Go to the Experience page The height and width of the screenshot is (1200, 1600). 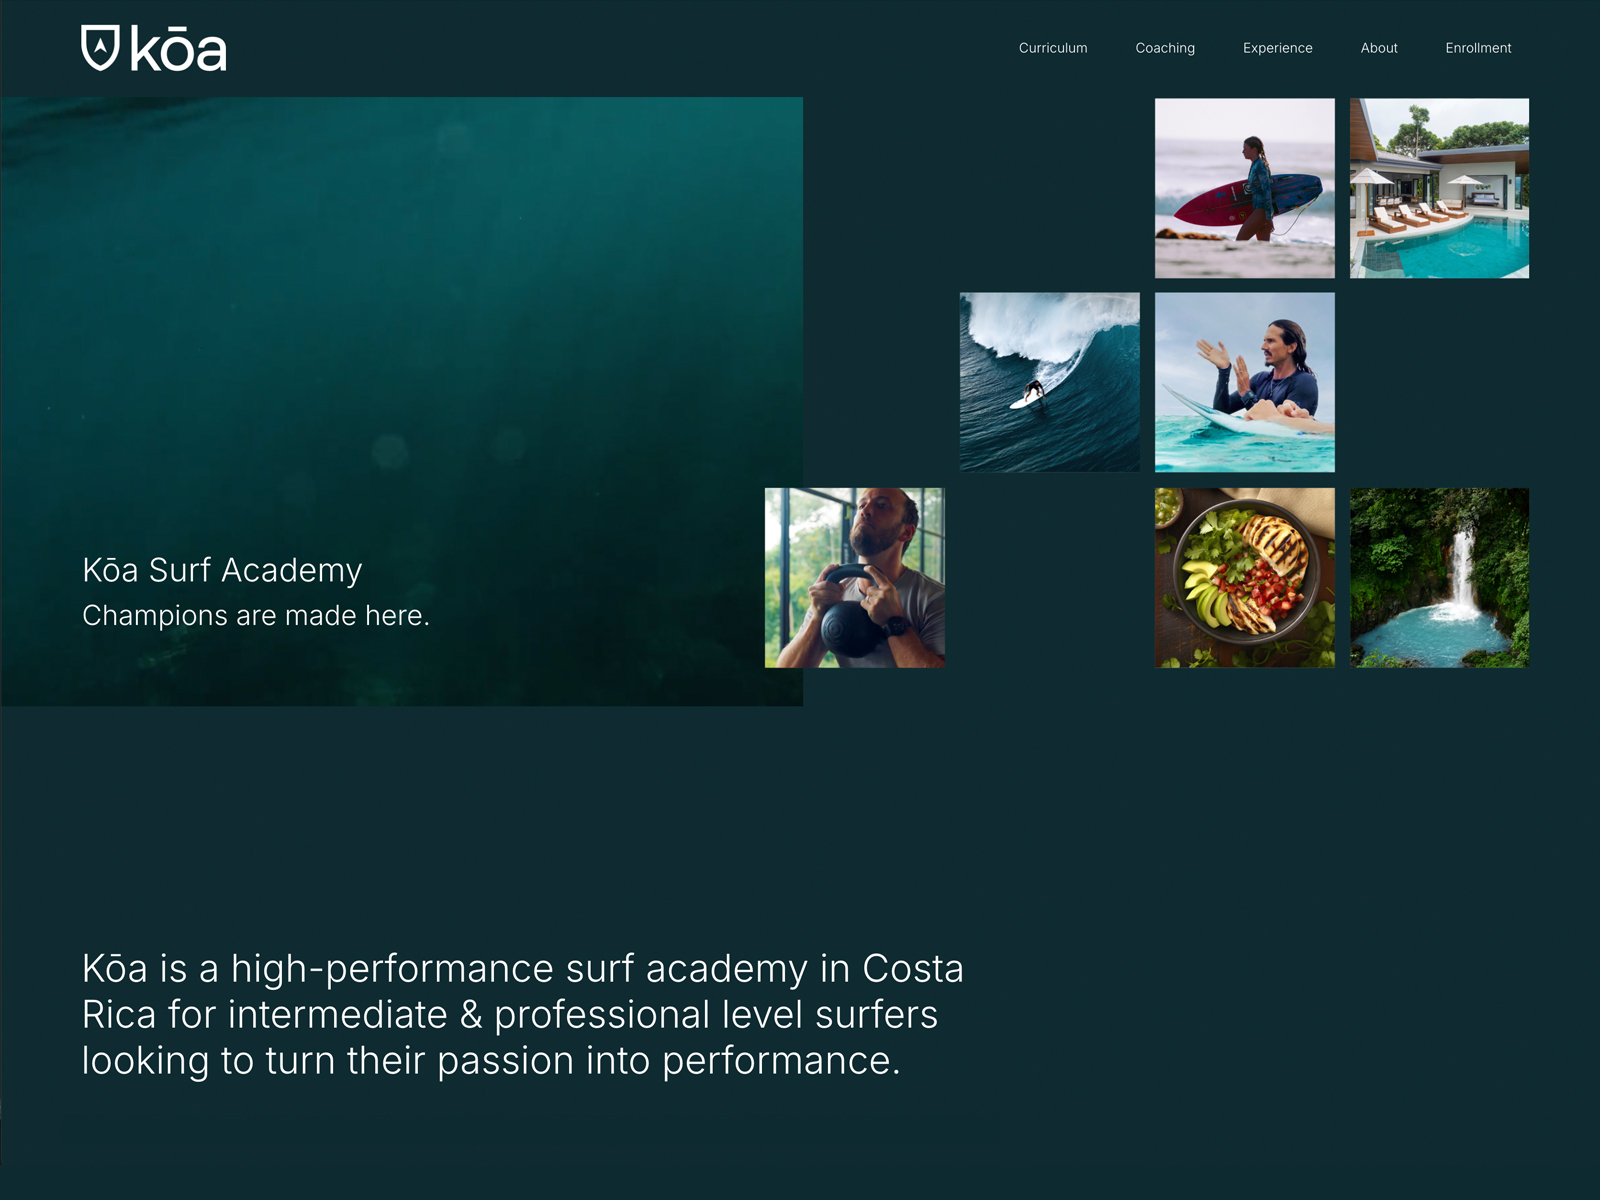pyautogui.click(x=1277, y=48)
